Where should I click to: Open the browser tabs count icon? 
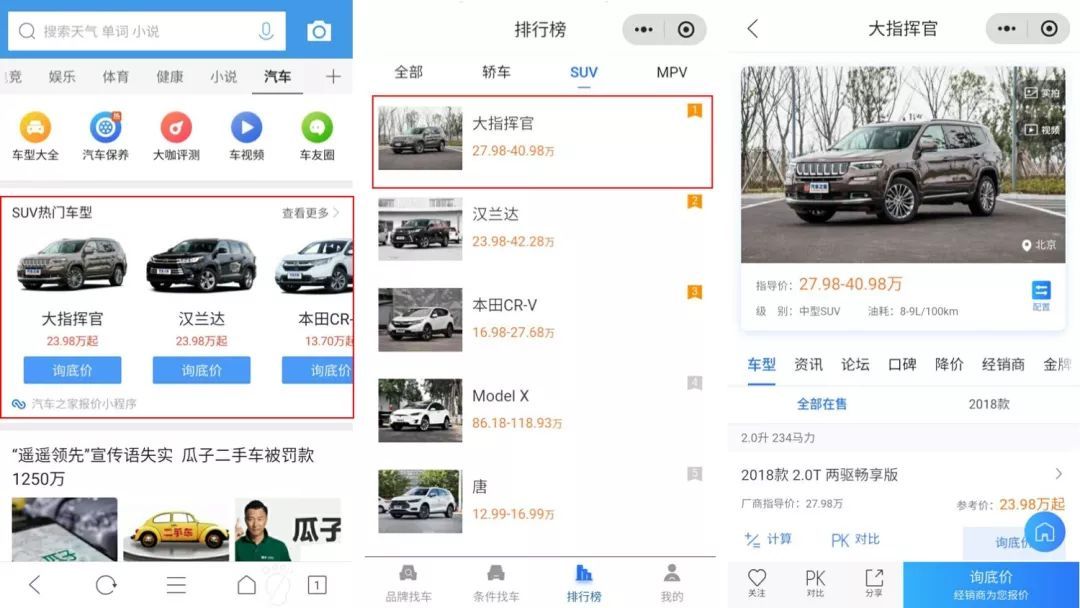coord(317,585)
